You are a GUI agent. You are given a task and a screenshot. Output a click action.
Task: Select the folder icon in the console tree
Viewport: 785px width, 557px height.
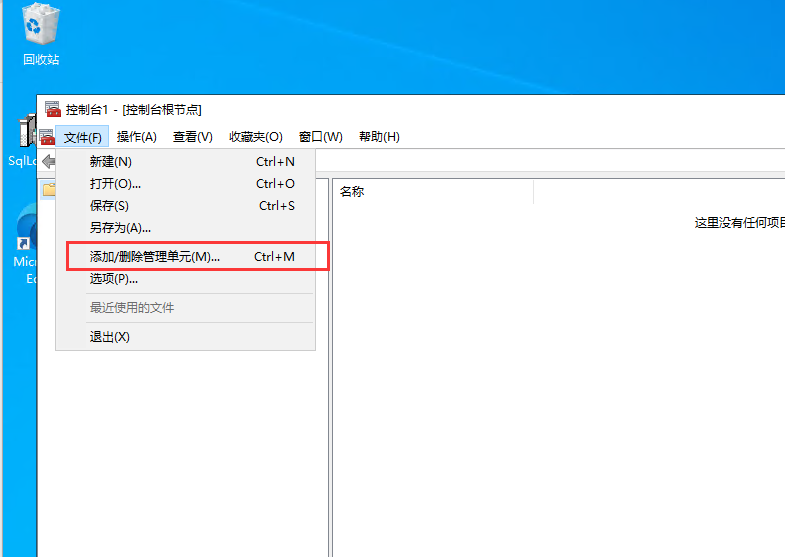coord(49,189)
